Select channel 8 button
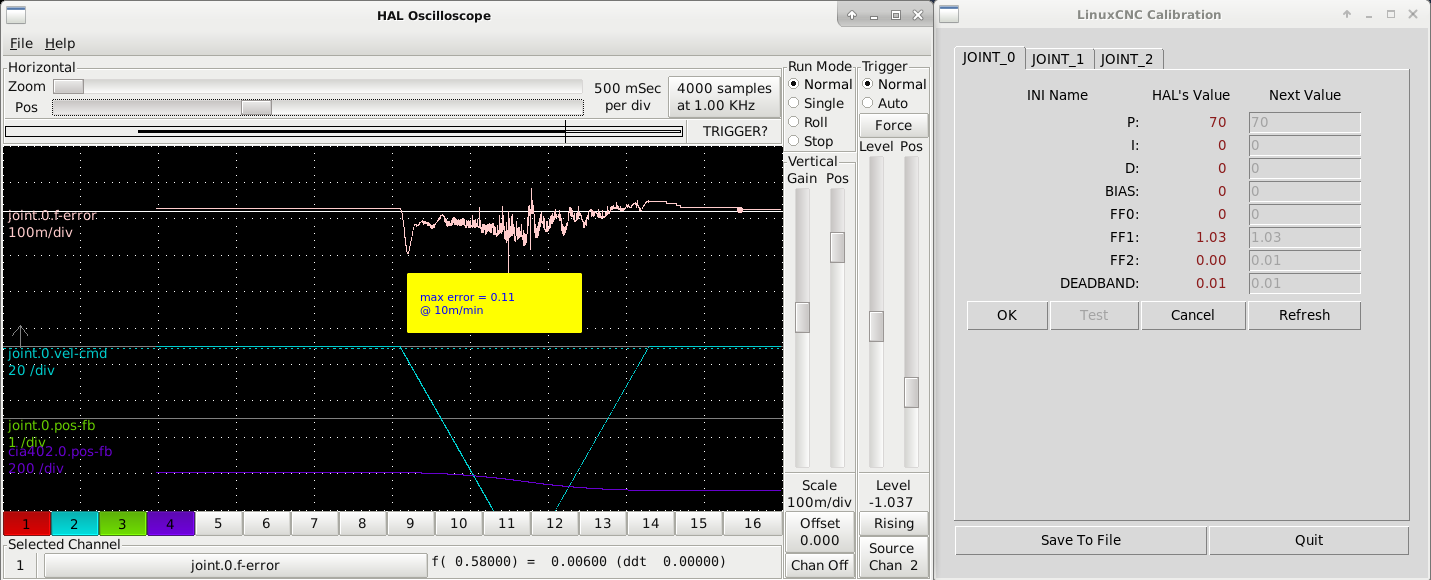Viewport: 1431px width, 580px height. point(362,524)
